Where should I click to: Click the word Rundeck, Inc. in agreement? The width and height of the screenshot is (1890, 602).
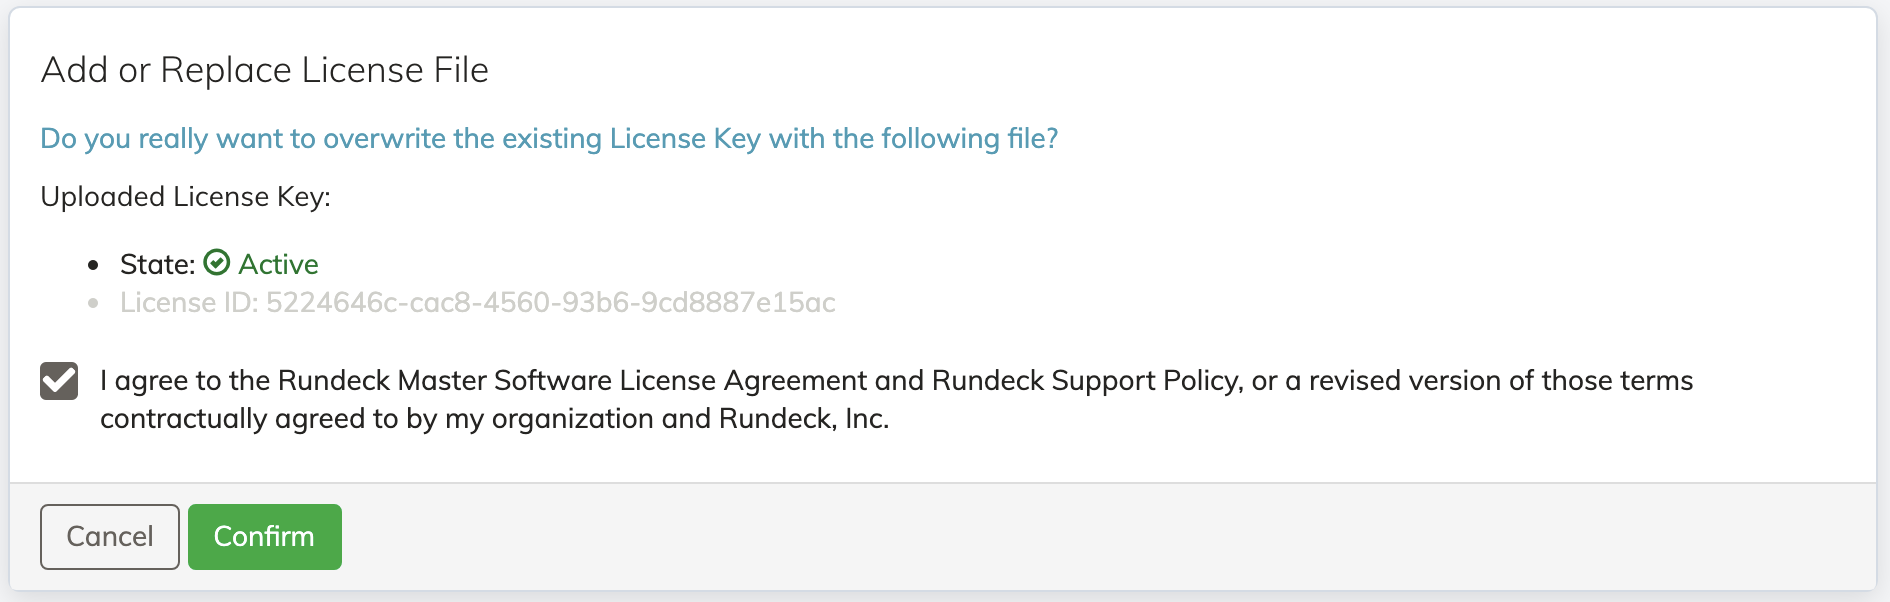(x=805, y=417)
